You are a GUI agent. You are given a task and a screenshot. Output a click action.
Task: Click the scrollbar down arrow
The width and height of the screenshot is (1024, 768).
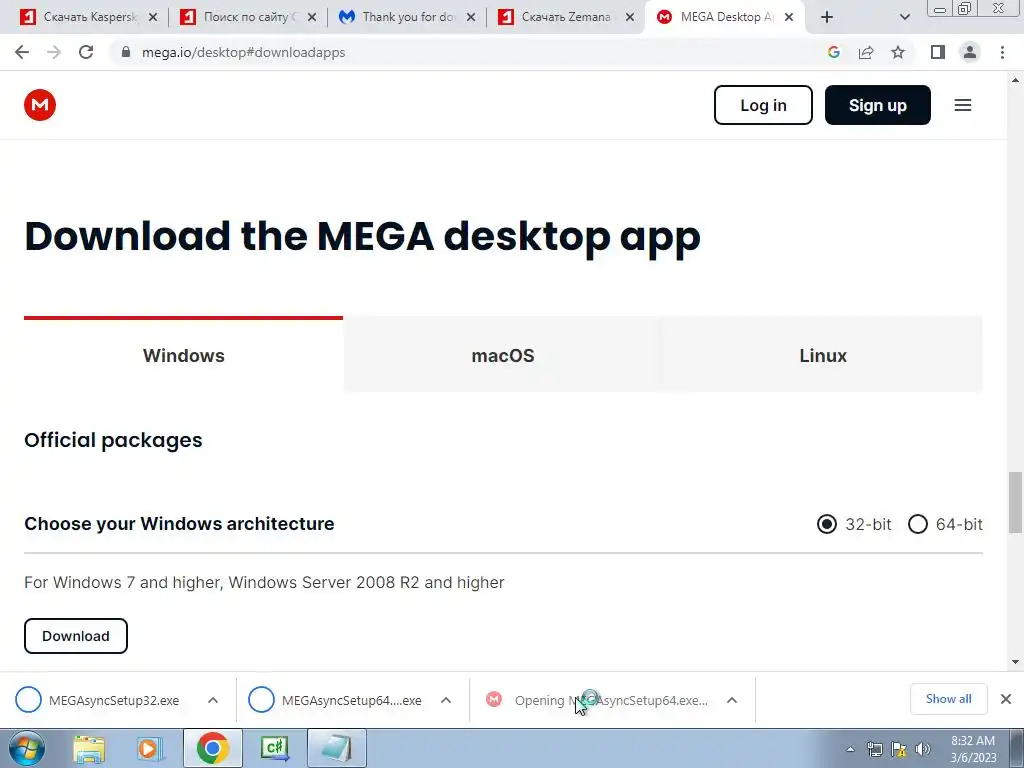(1015, 662)
